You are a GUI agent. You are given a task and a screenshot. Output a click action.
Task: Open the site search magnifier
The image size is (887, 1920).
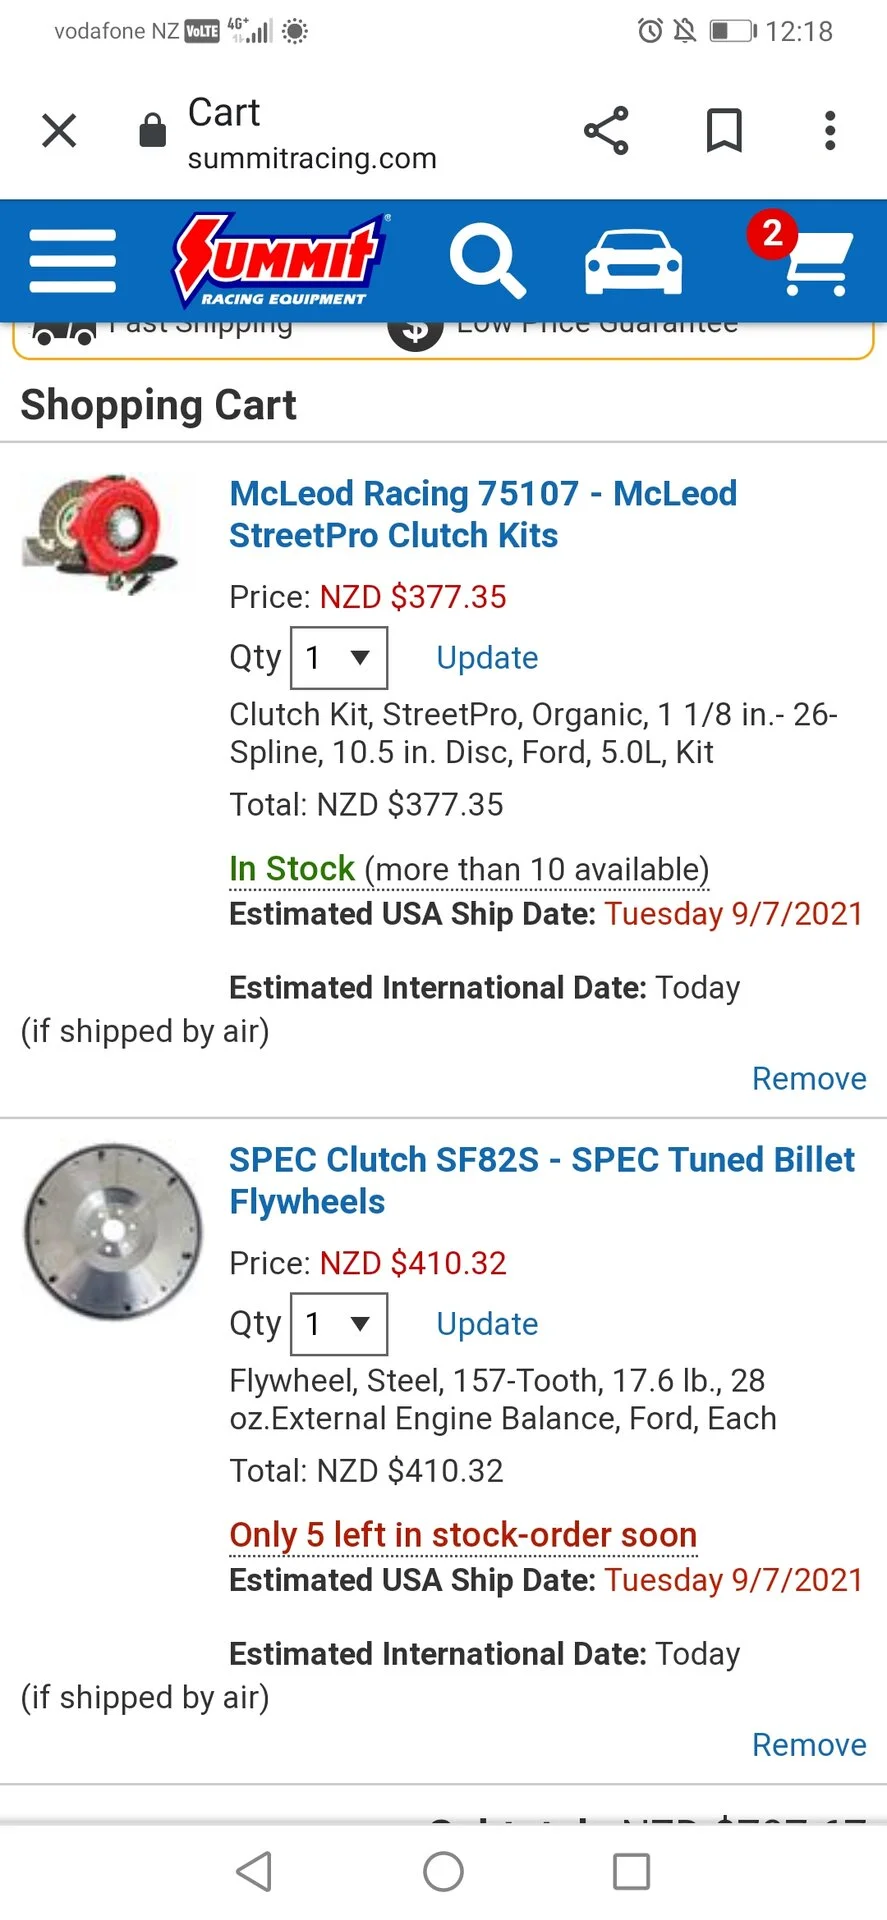click(487, 261)
